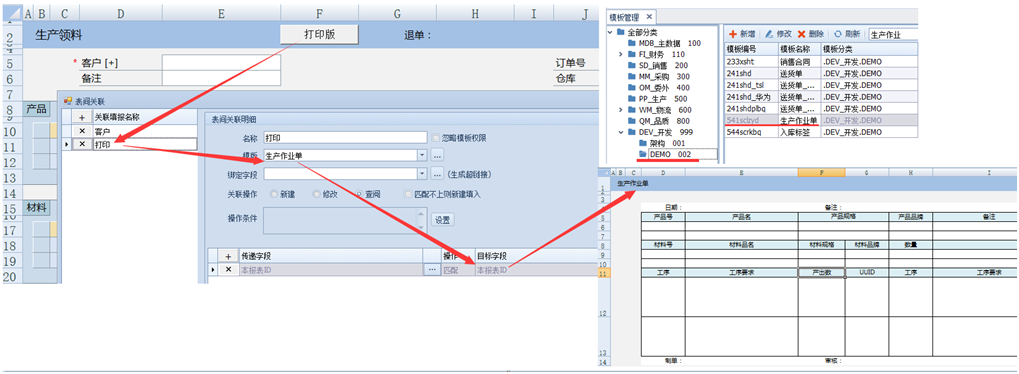Tick the 匹配不上则新建填入 checkbox
1019x374 pixels.
408,194
